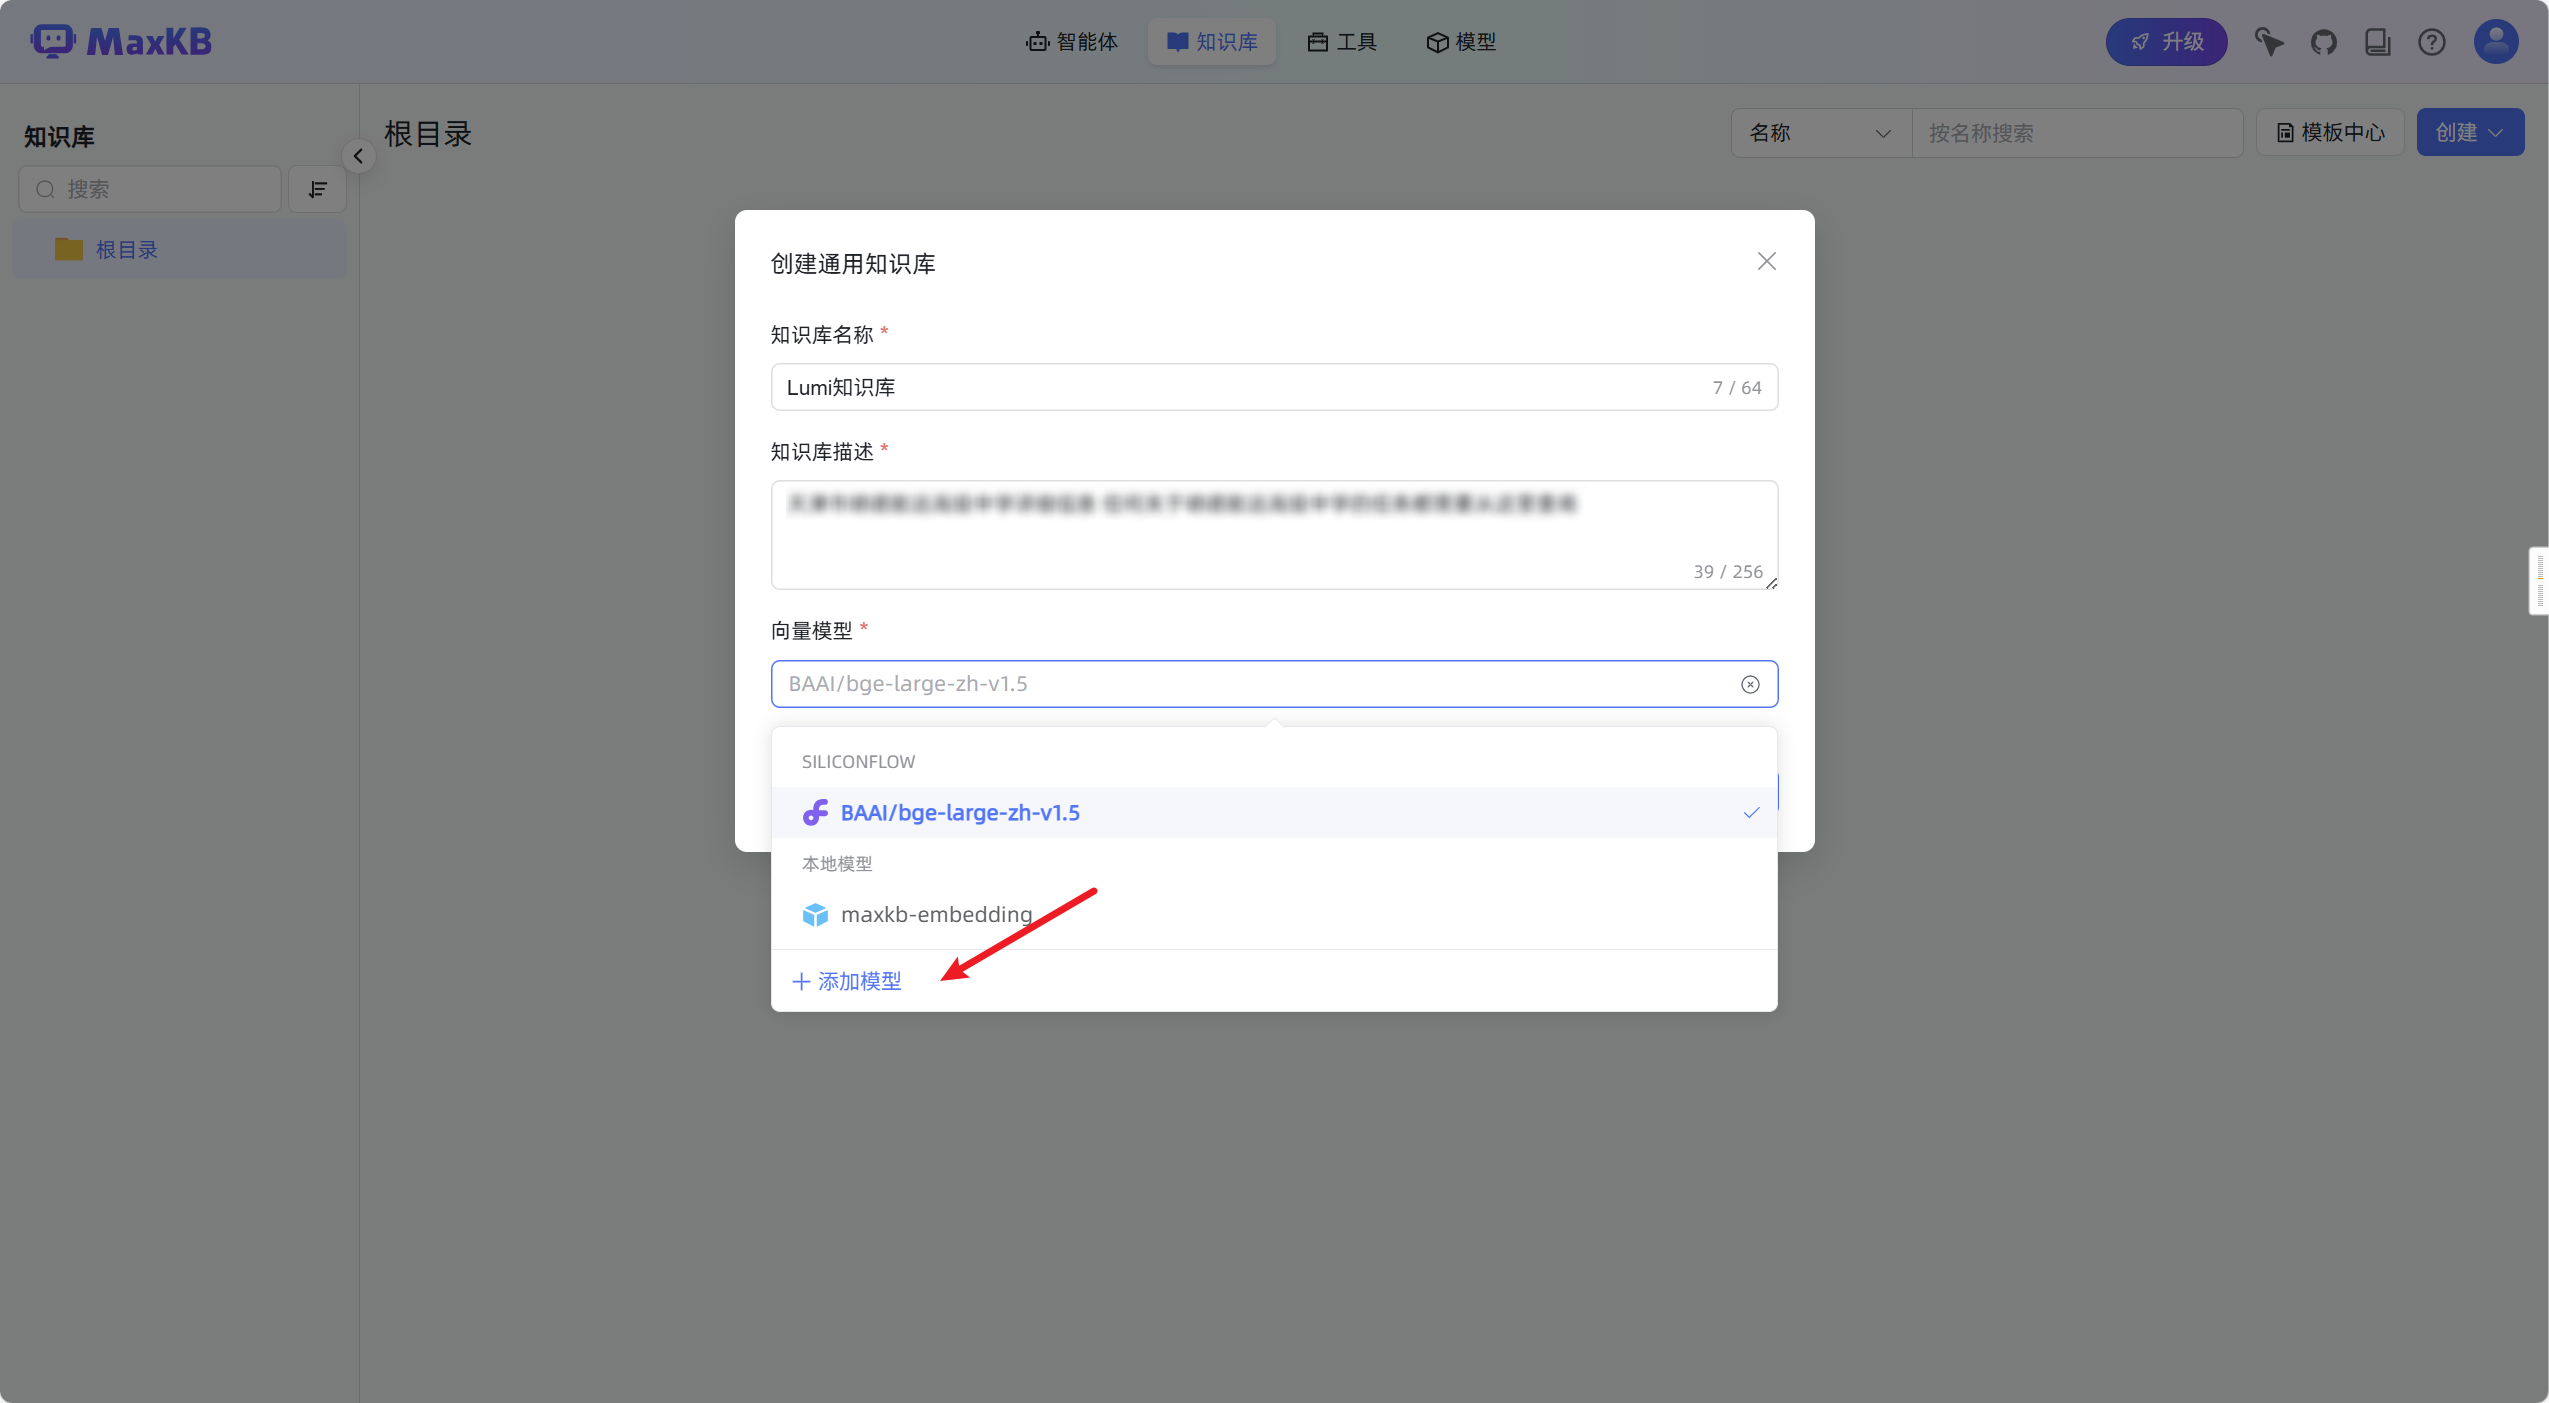Click the user avatar icon
The height and width of the screenshot is (1403, 2549).
(x=2495, y=42)
